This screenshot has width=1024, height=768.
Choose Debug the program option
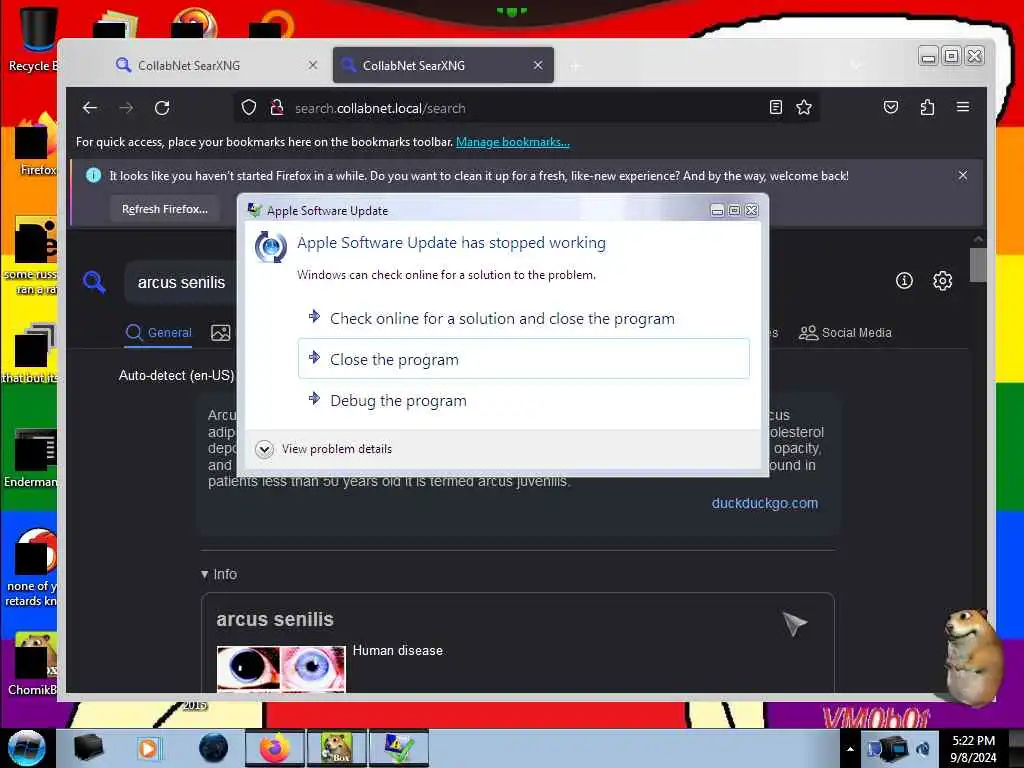(524, 400)
